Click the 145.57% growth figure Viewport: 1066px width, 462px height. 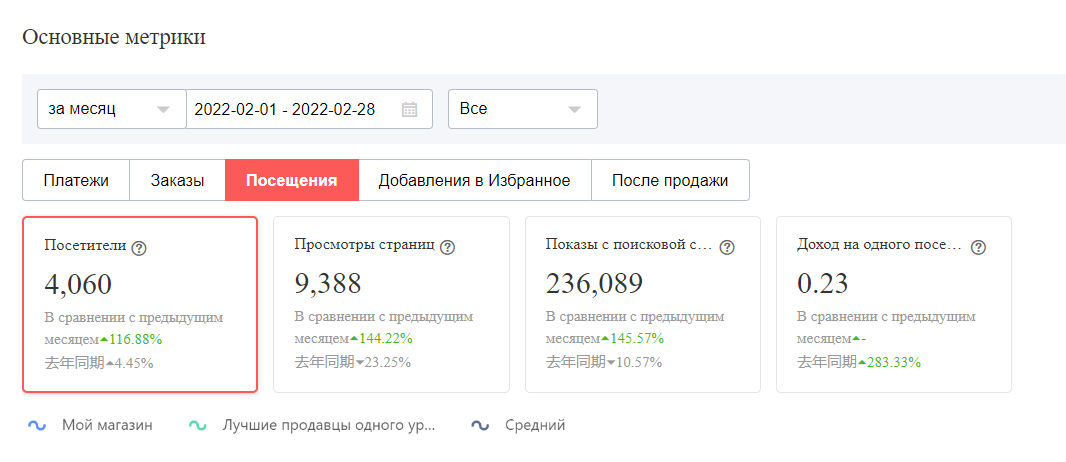point(637,338)
